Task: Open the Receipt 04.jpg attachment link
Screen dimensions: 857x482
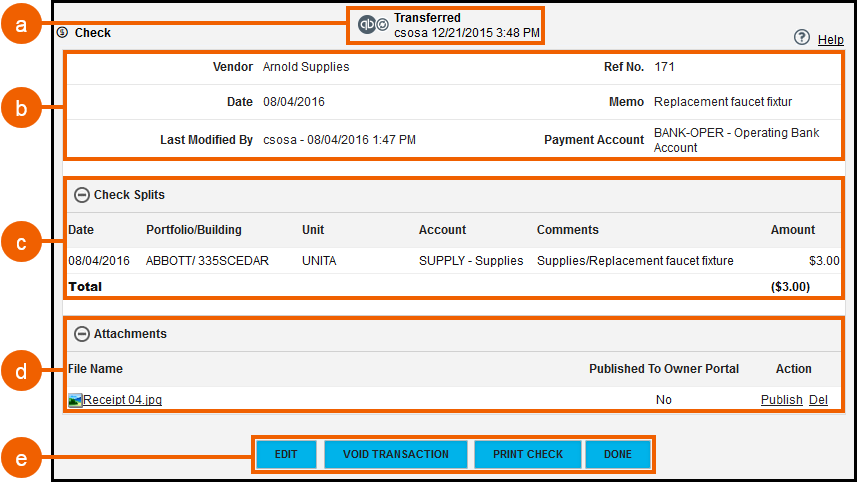Action: coord(122,399)
